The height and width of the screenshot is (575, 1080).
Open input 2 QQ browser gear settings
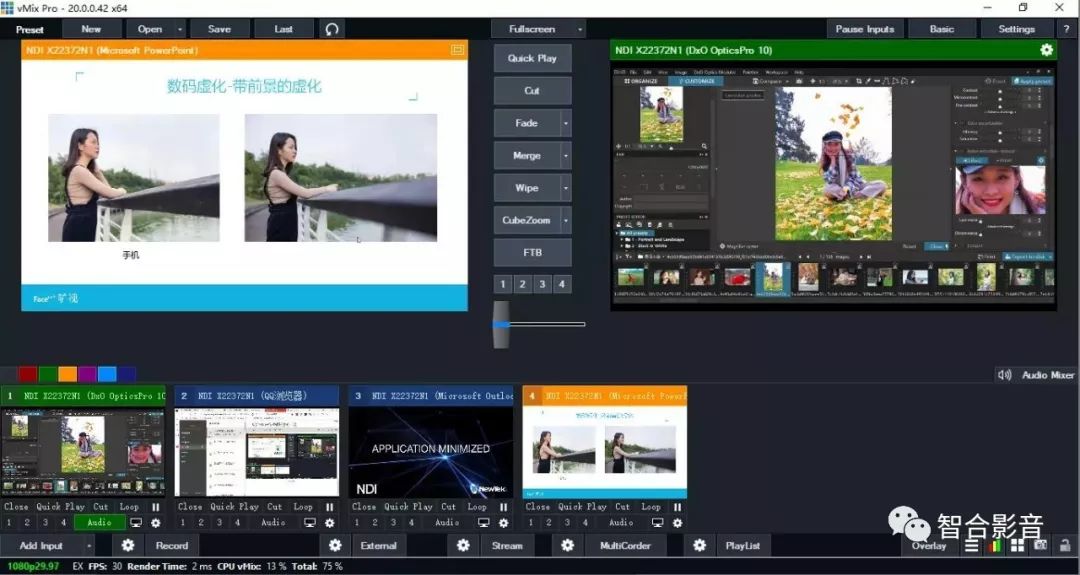click(x=329, y=523)
